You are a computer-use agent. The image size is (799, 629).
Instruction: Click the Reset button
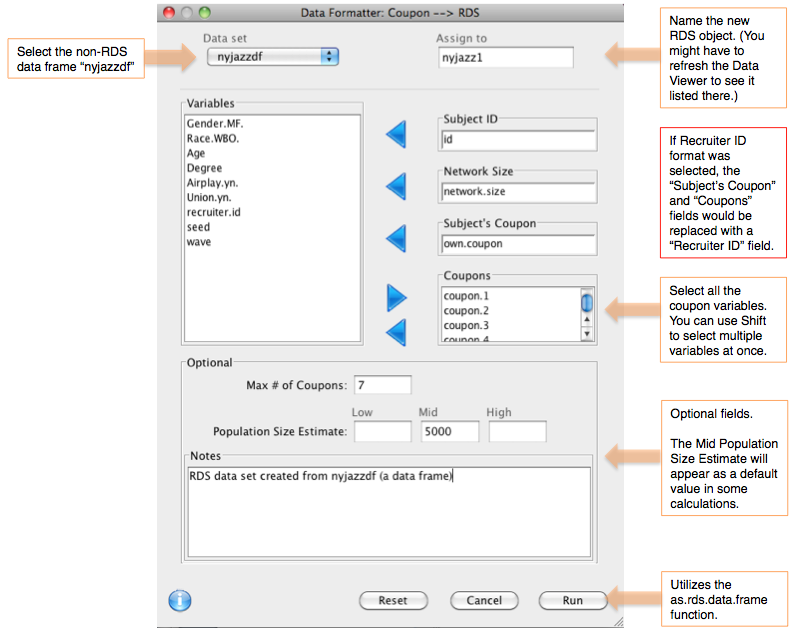(x=393, y=600)
